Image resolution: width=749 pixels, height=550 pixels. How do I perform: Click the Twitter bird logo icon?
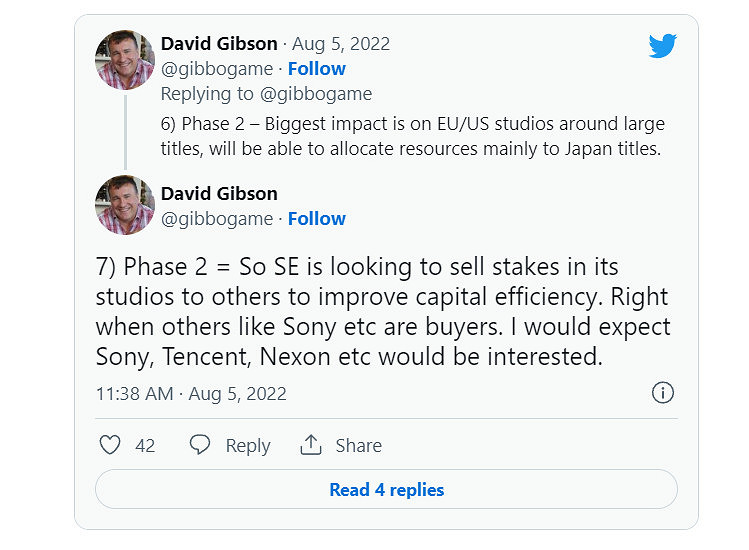click(x=662, y=46)
